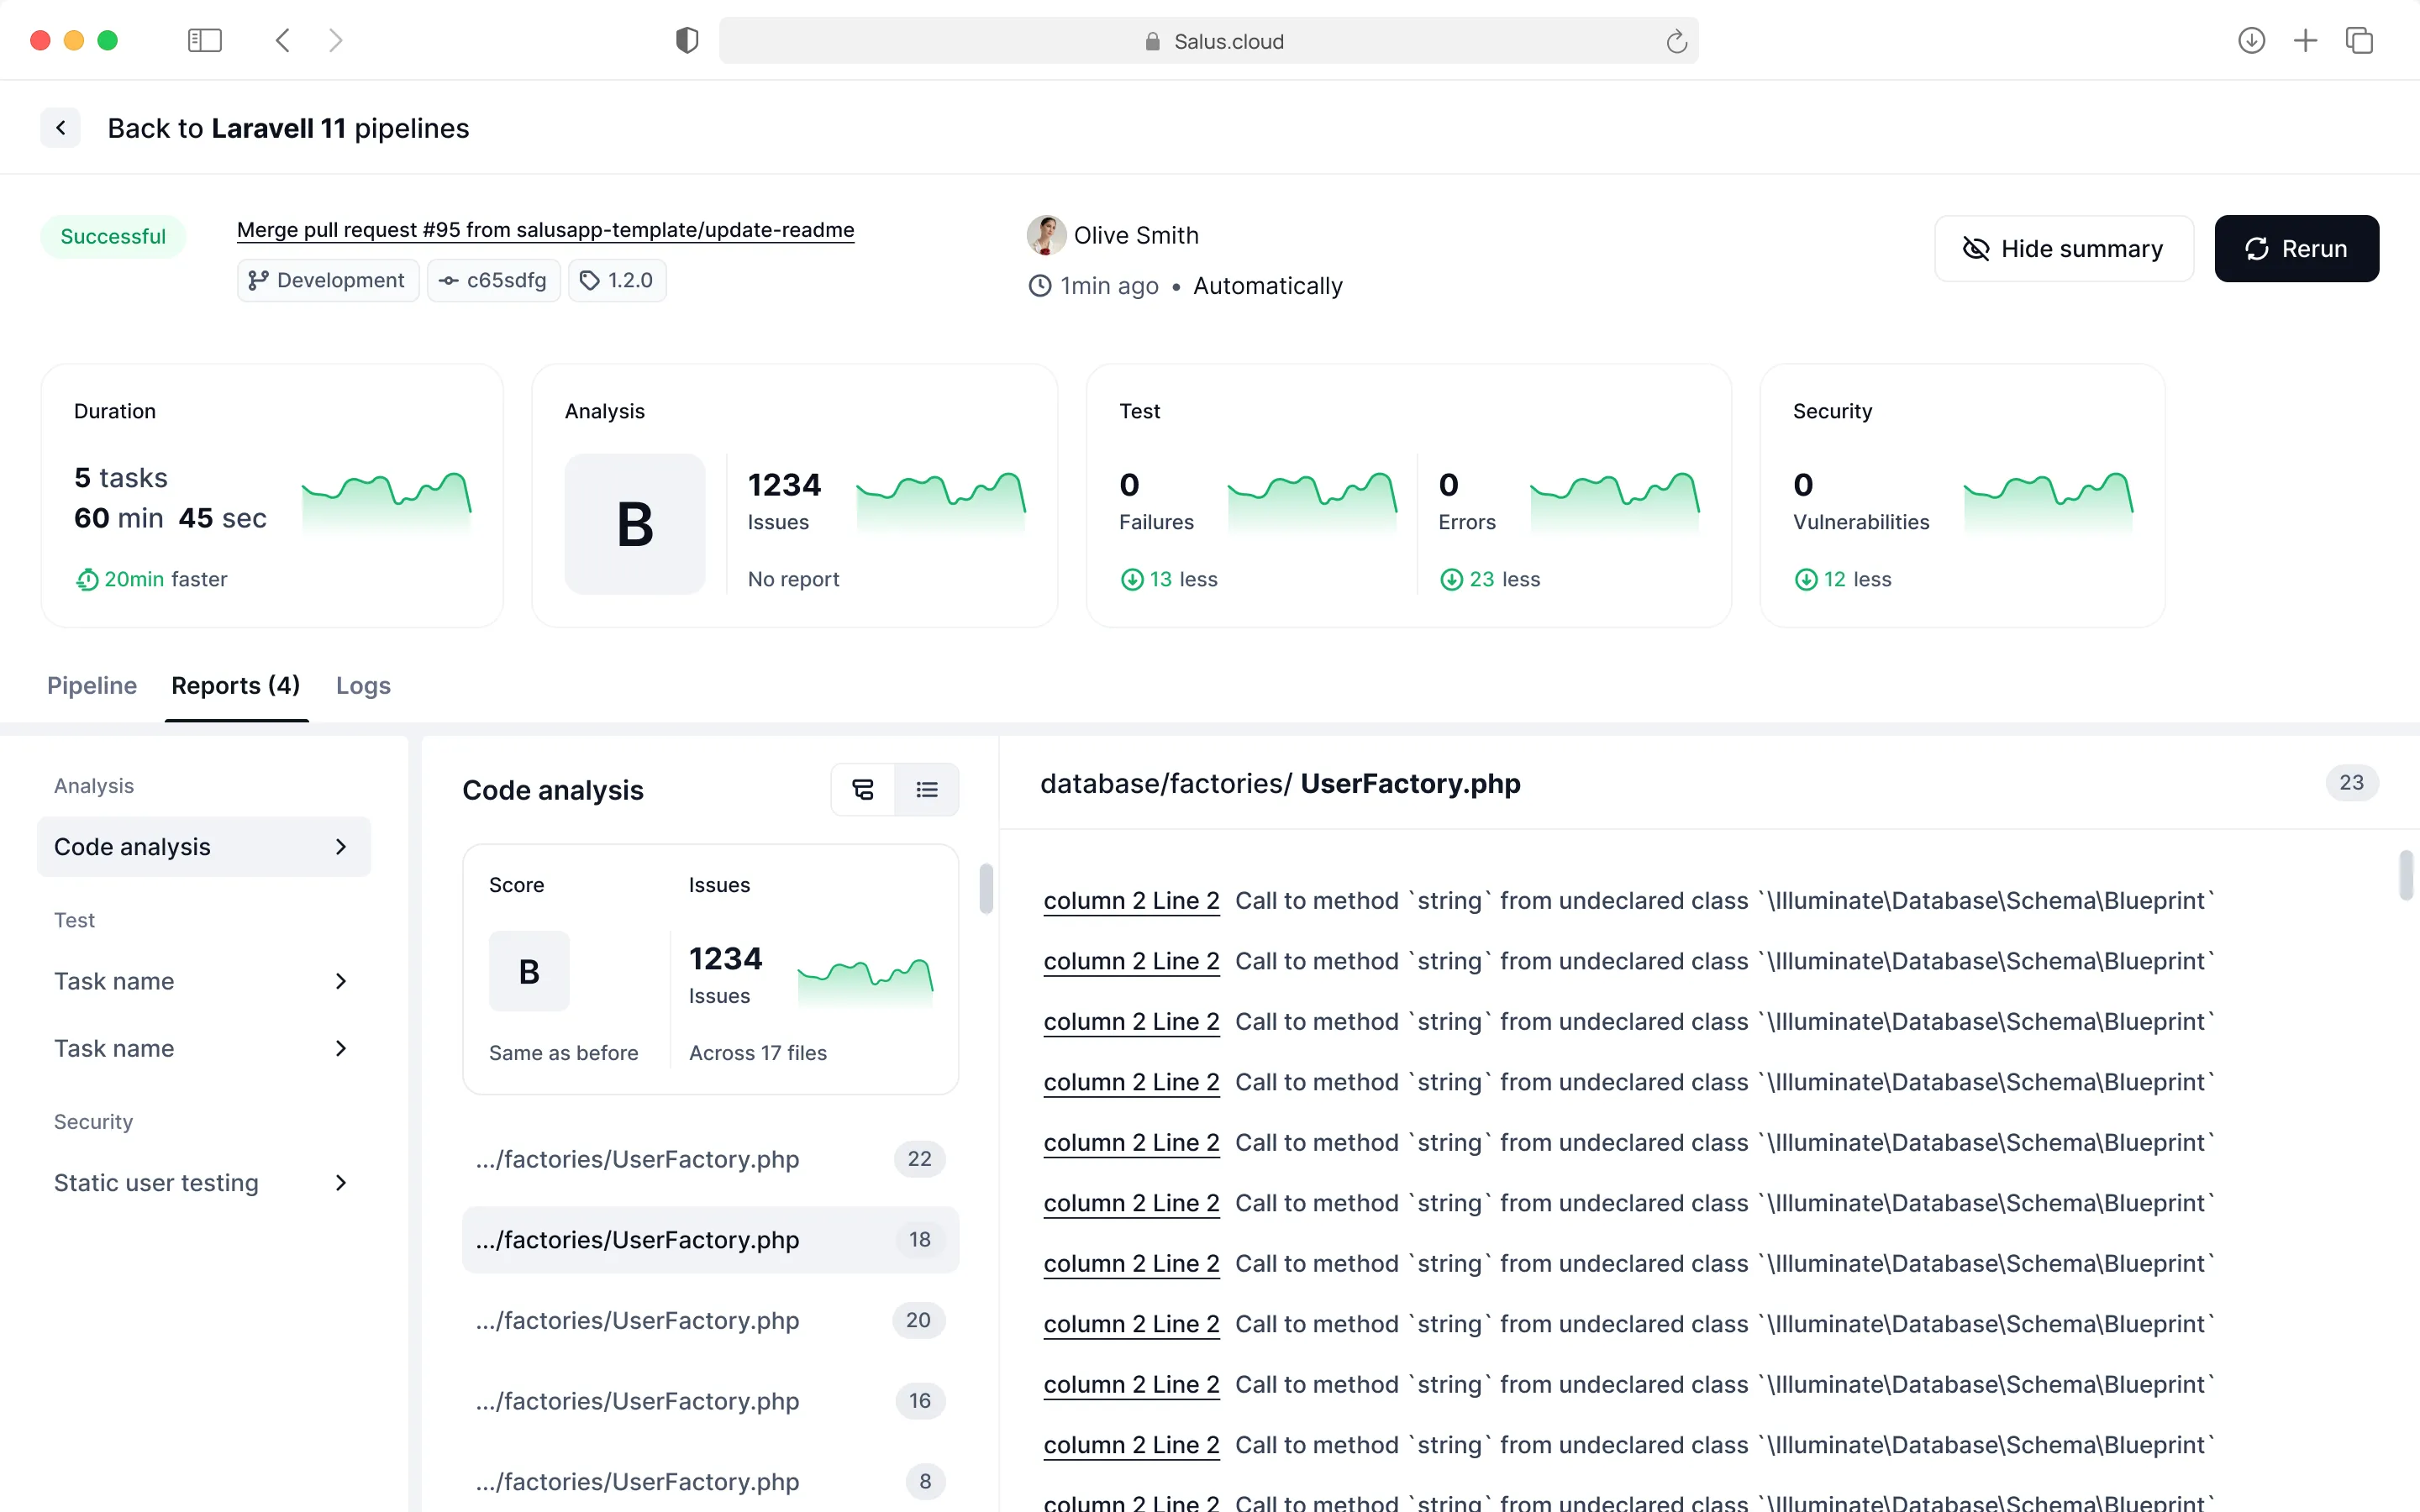Click the back arrow next to Laravell 11 pipelines
The height and width of the screenshot is (1512, 2420).
61,128
